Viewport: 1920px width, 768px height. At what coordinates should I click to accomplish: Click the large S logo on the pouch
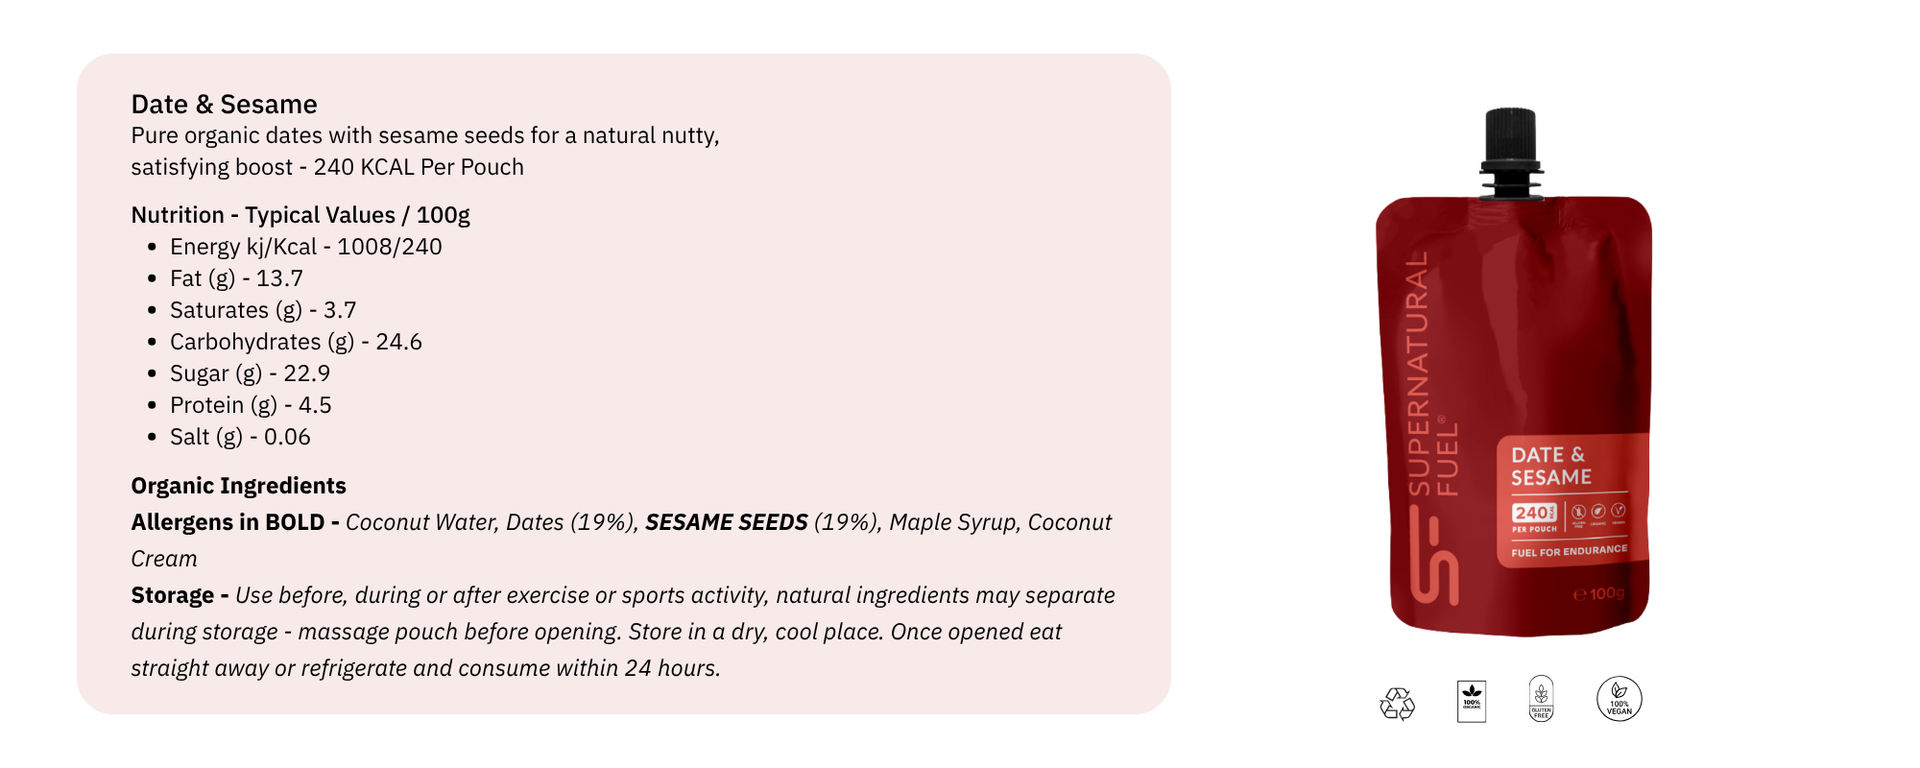click(x=1434, y=557)
